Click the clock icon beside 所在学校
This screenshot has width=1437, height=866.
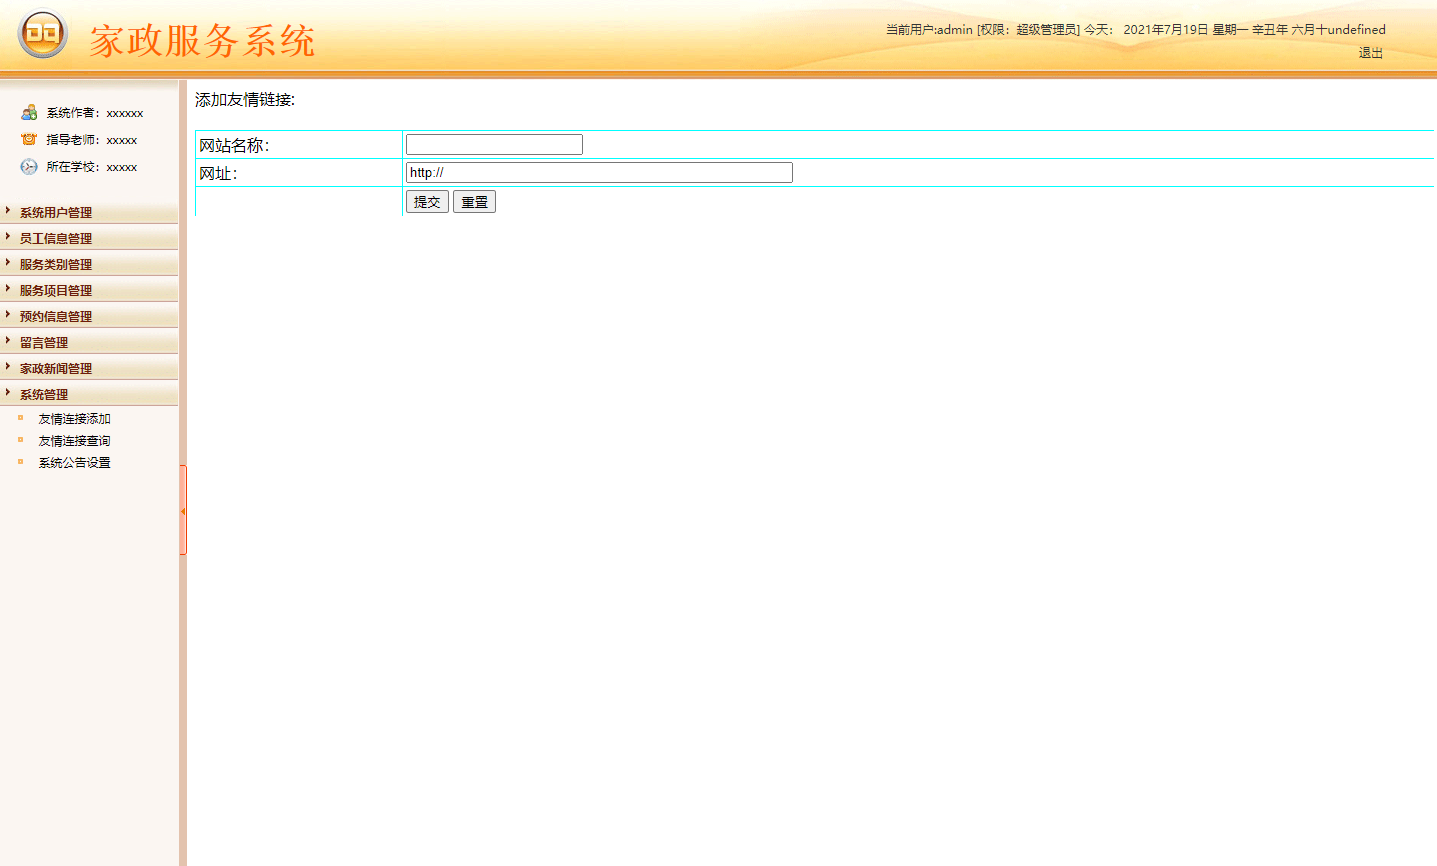pyautogui.click(x=28, y=167)
